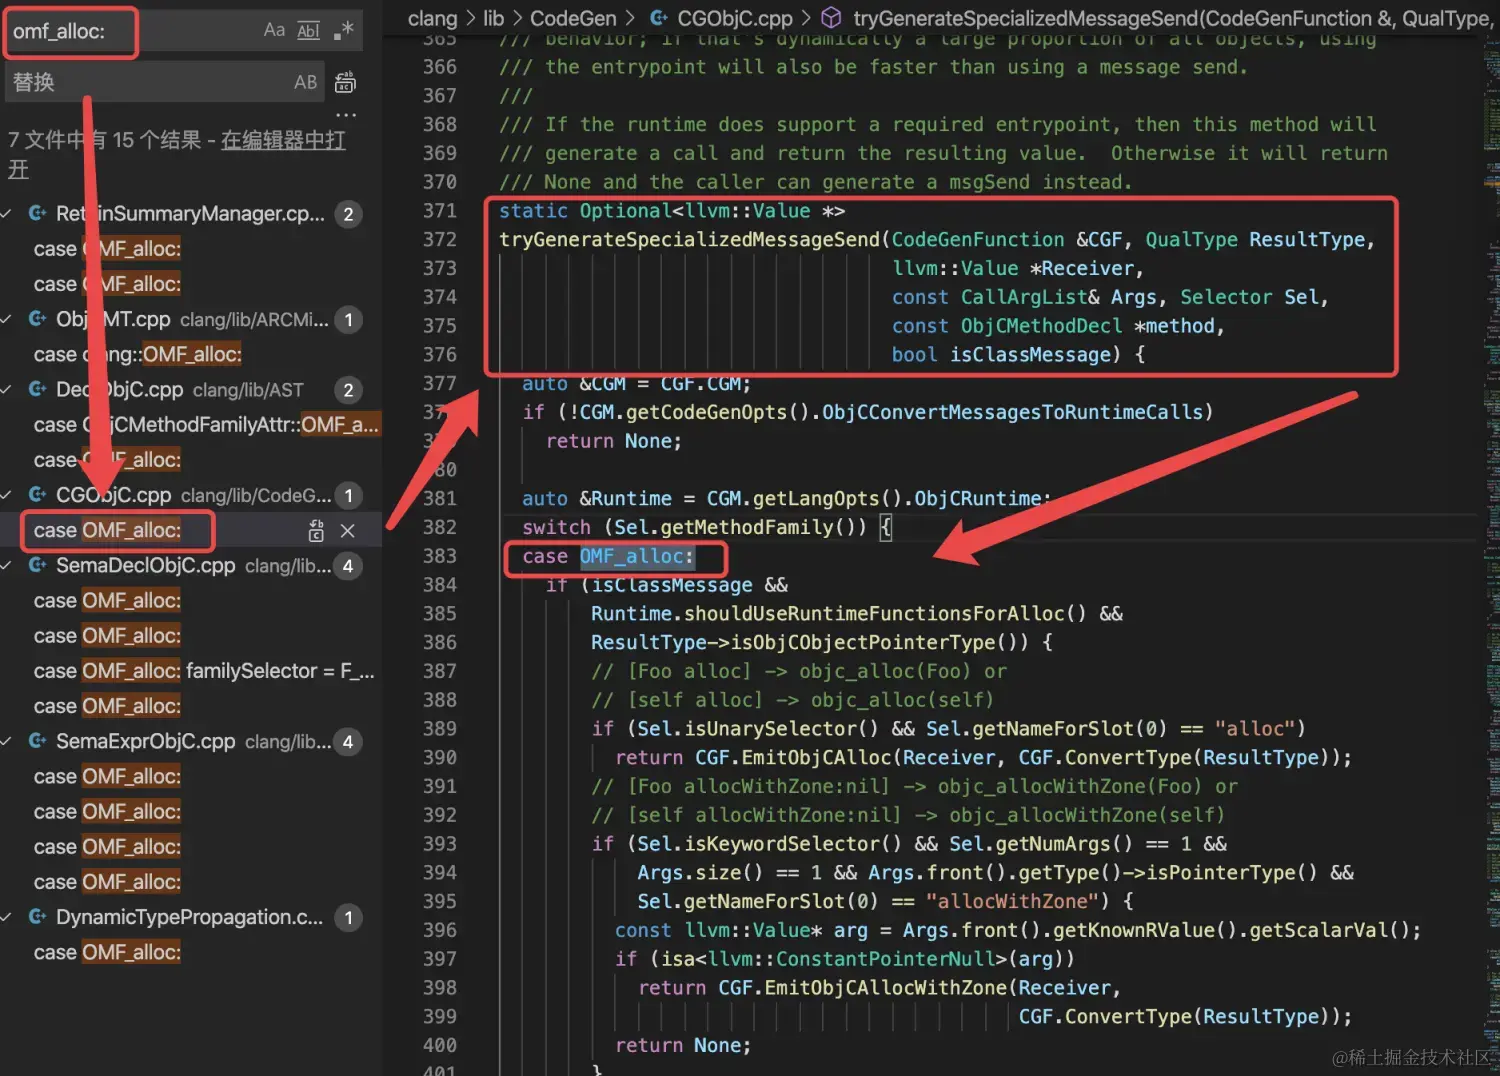Screen dimensions: 1500x1076
Task: Open the search details ellipsis toggle
Action: click(346, 114)
